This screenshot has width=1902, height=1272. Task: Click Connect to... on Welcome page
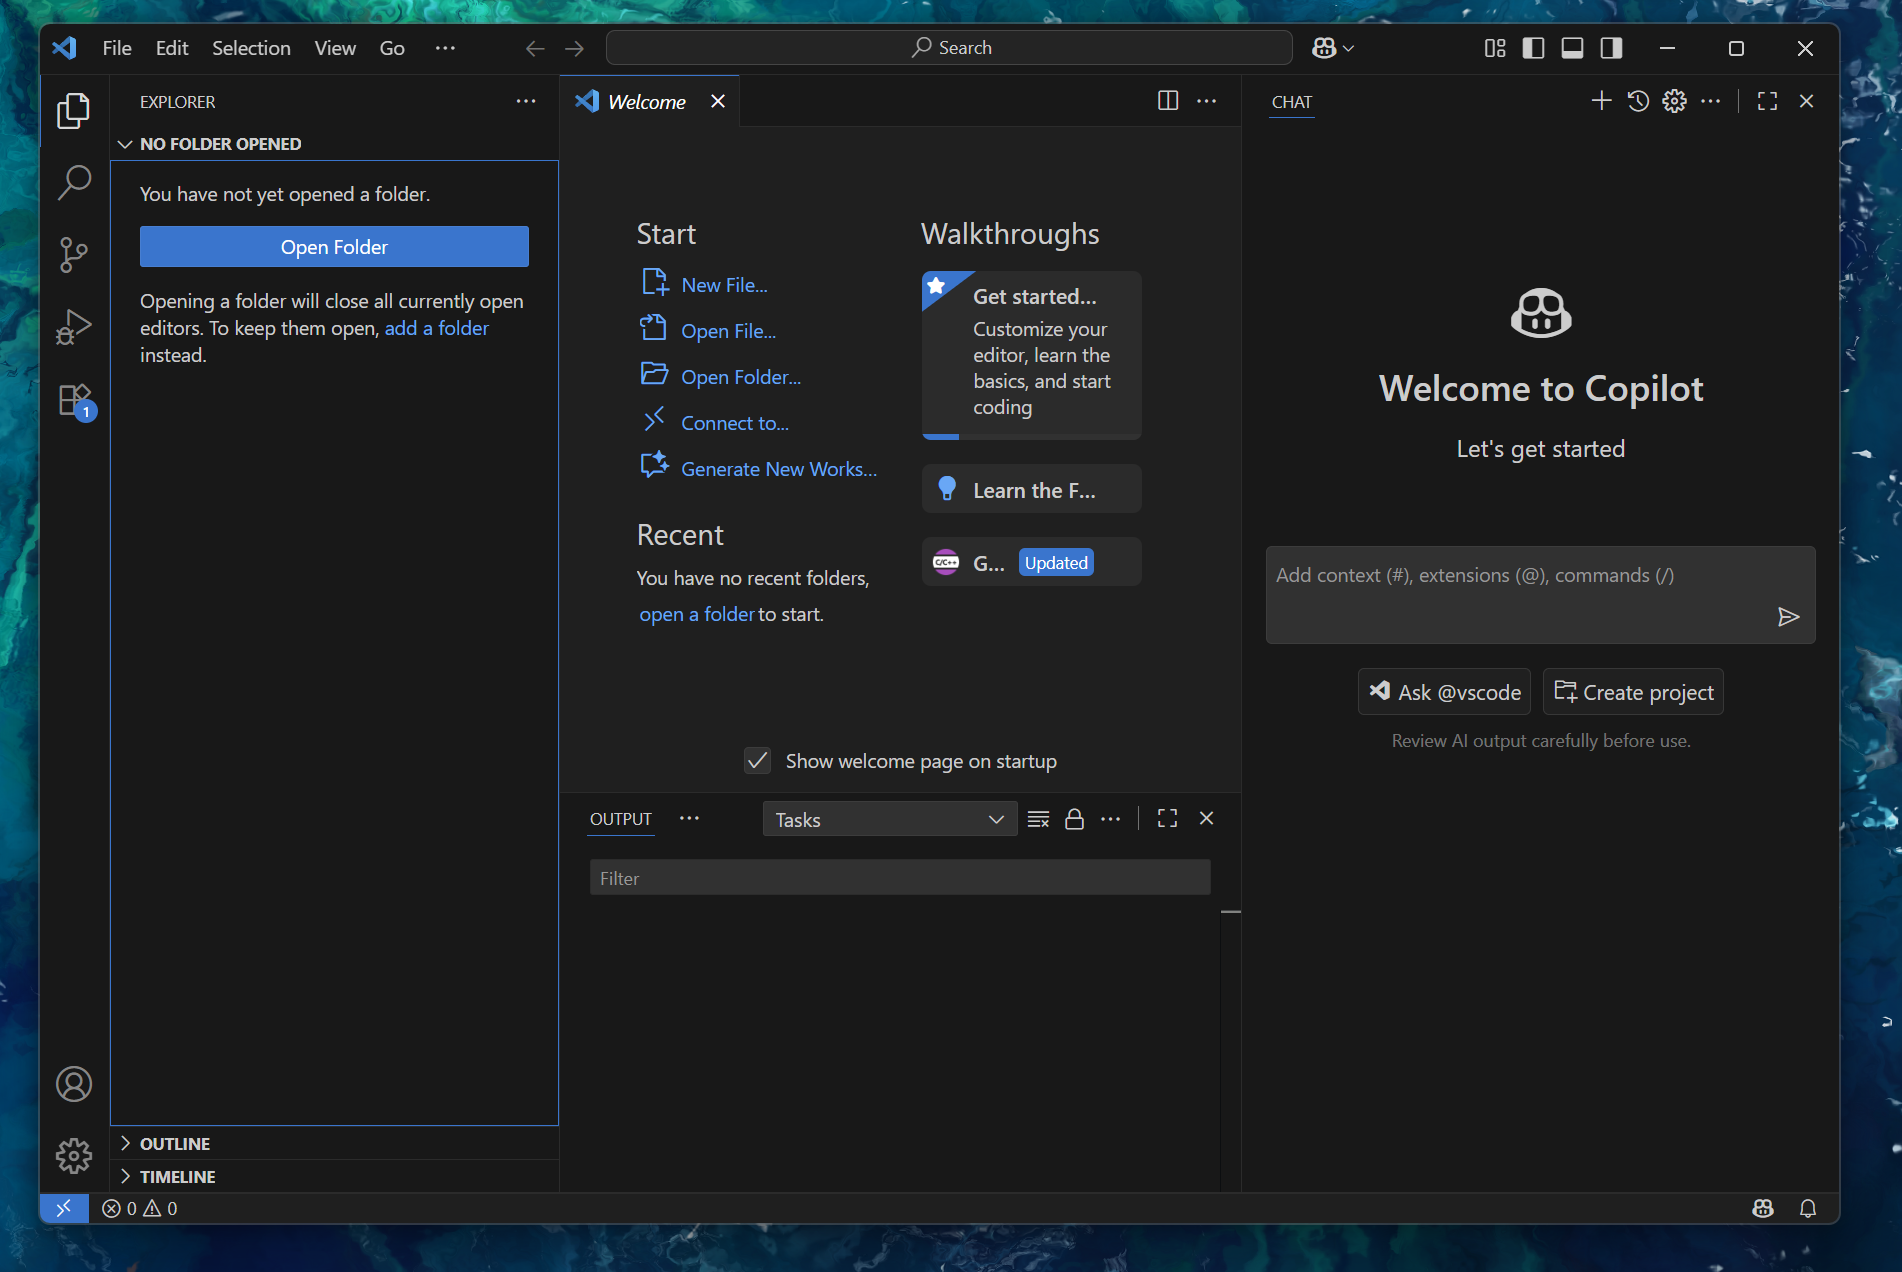coord(735,423)
